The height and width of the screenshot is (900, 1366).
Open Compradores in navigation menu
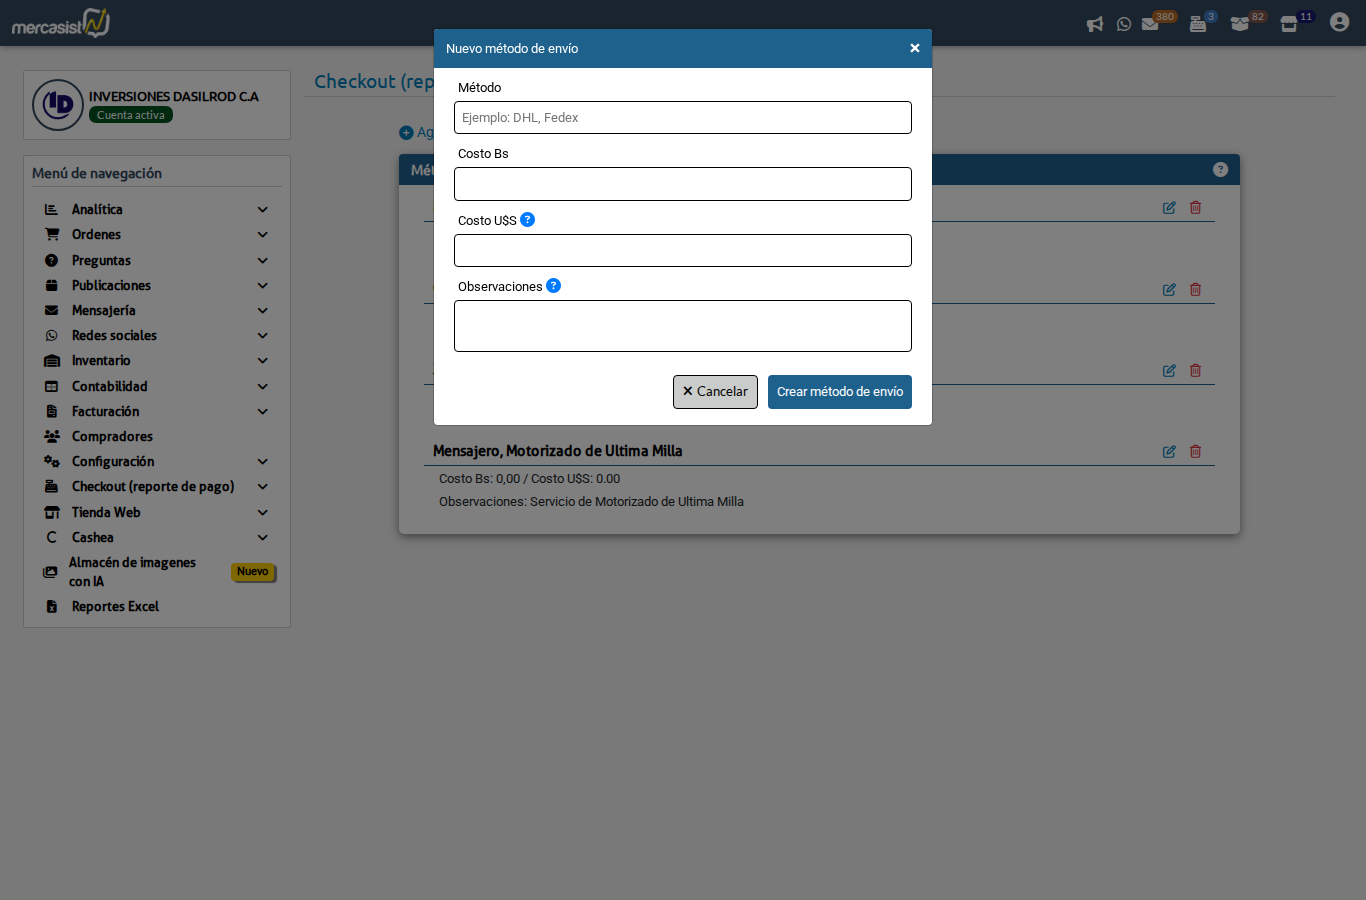[112, 437]
